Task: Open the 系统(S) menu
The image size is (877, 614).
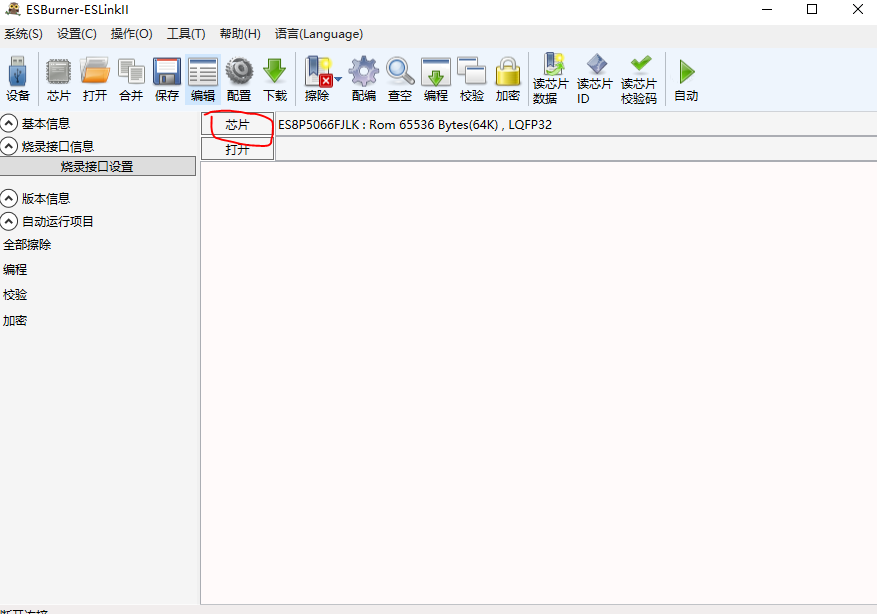Action: pyautogui.click(x=23, y=34)
